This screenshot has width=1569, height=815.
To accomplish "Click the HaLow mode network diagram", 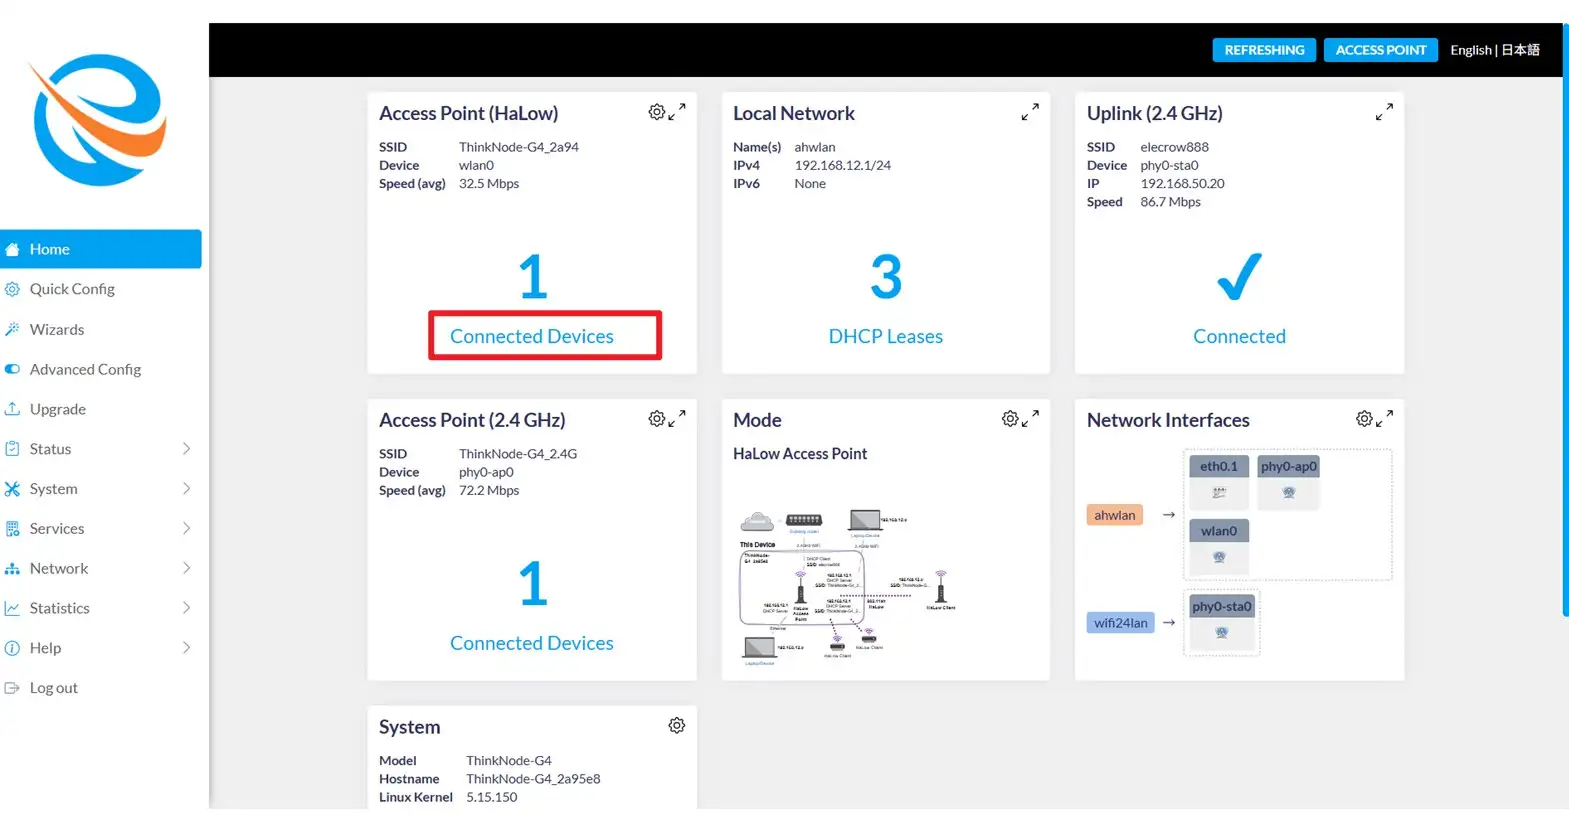I will pyautogui.click(x=848, y=587).
